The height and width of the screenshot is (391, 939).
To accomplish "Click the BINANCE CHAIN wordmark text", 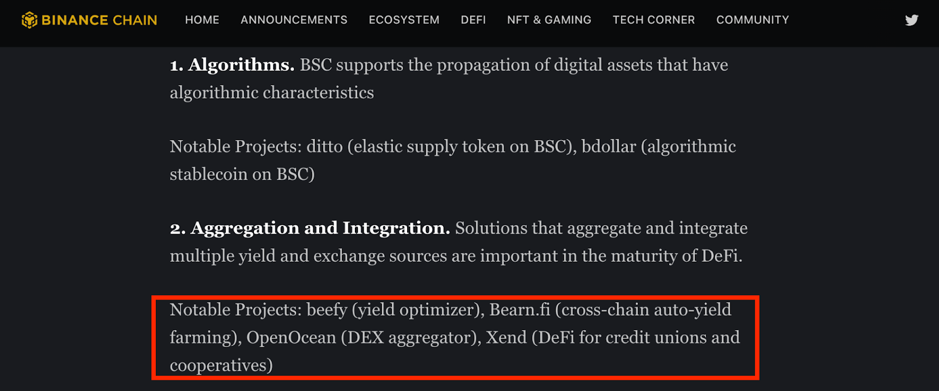I will pos(99,20).
